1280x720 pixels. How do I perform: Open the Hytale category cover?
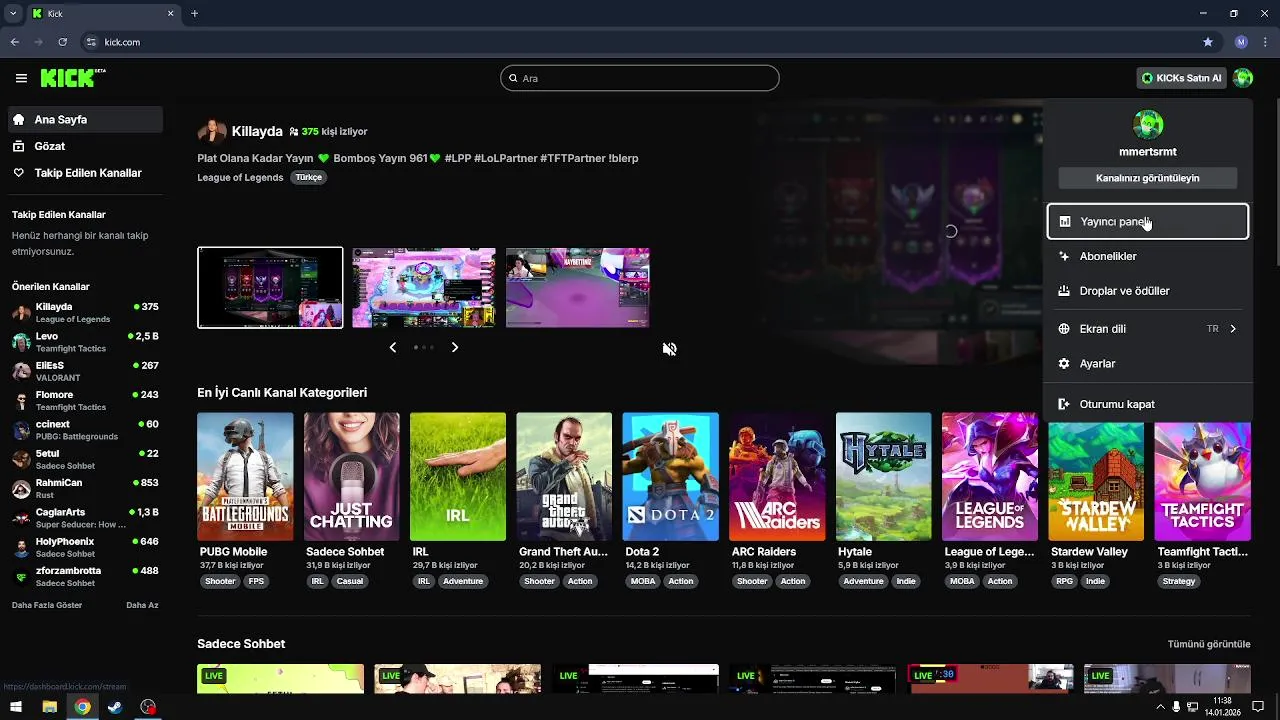(883, 476)
